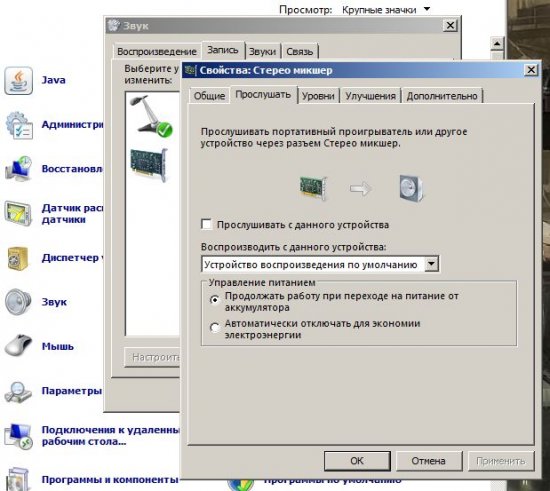The image size is (550, 491).
Task: Open Запись tab in Звук window
Action: (x=223, y=50)
